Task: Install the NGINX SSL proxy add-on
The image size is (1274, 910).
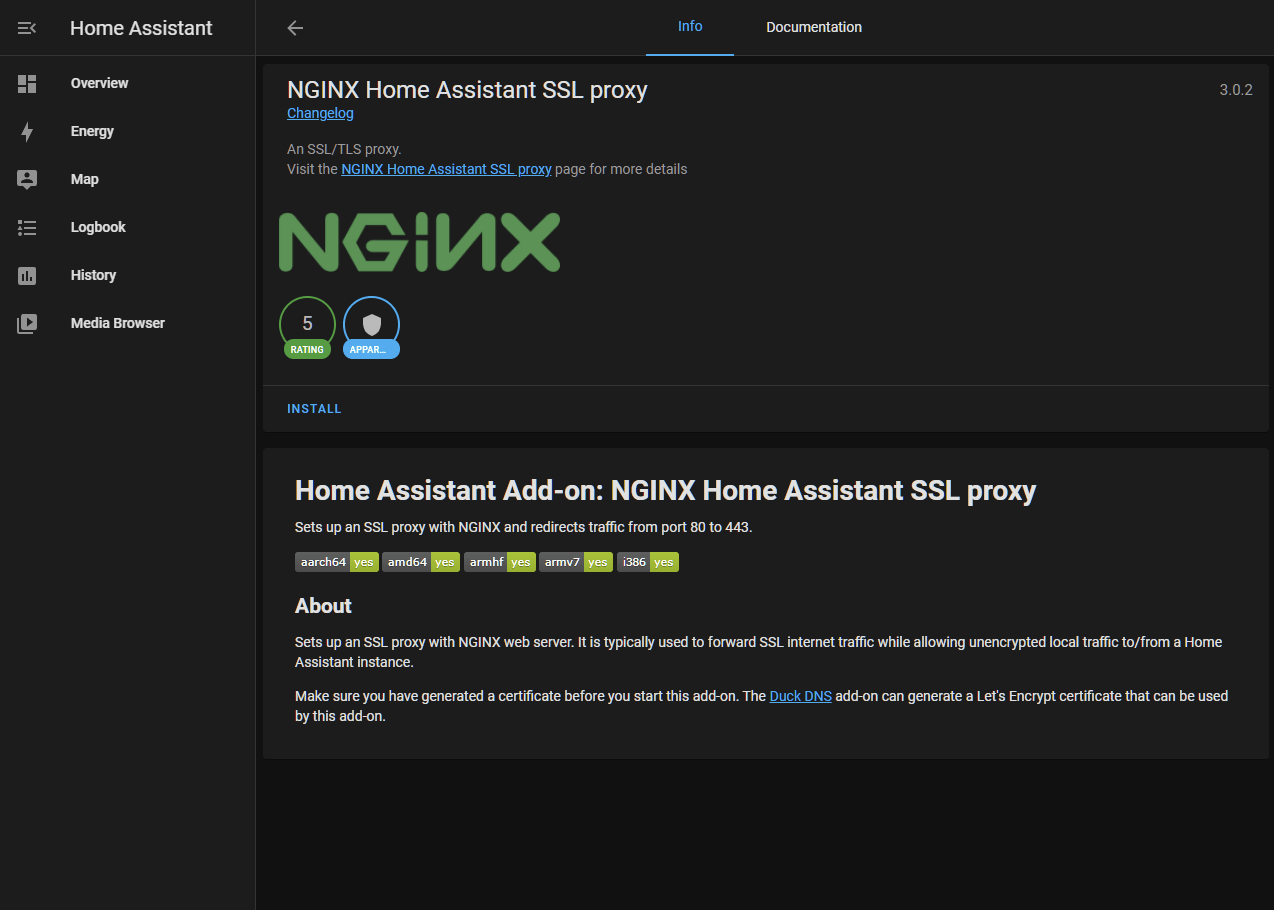Action: click(x=314, y=408)
